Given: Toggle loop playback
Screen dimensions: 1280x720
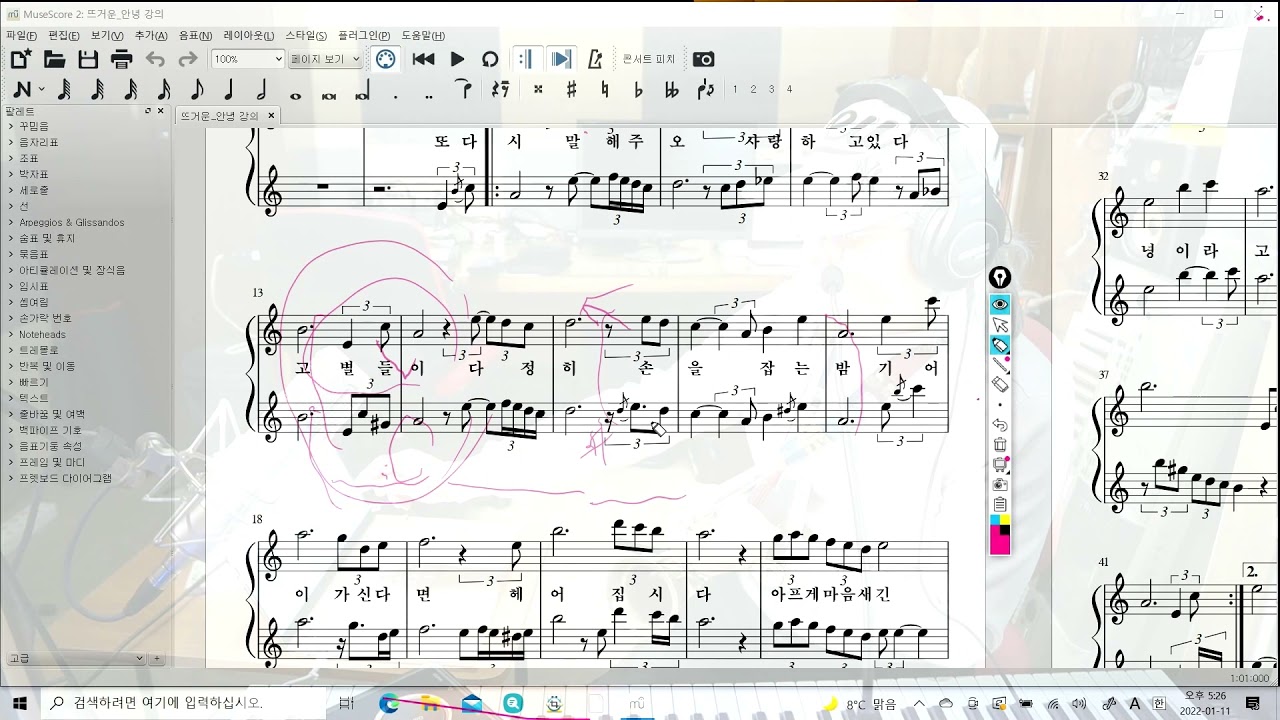Looking at the screenshot, I should click(490, 59).
